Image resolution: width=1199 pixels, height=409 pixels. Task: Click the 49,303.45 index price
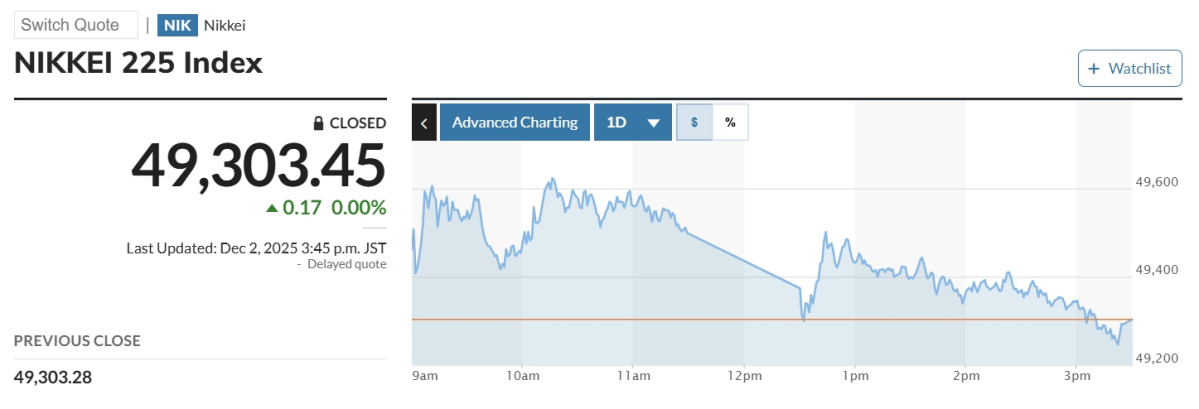point(258,165)
